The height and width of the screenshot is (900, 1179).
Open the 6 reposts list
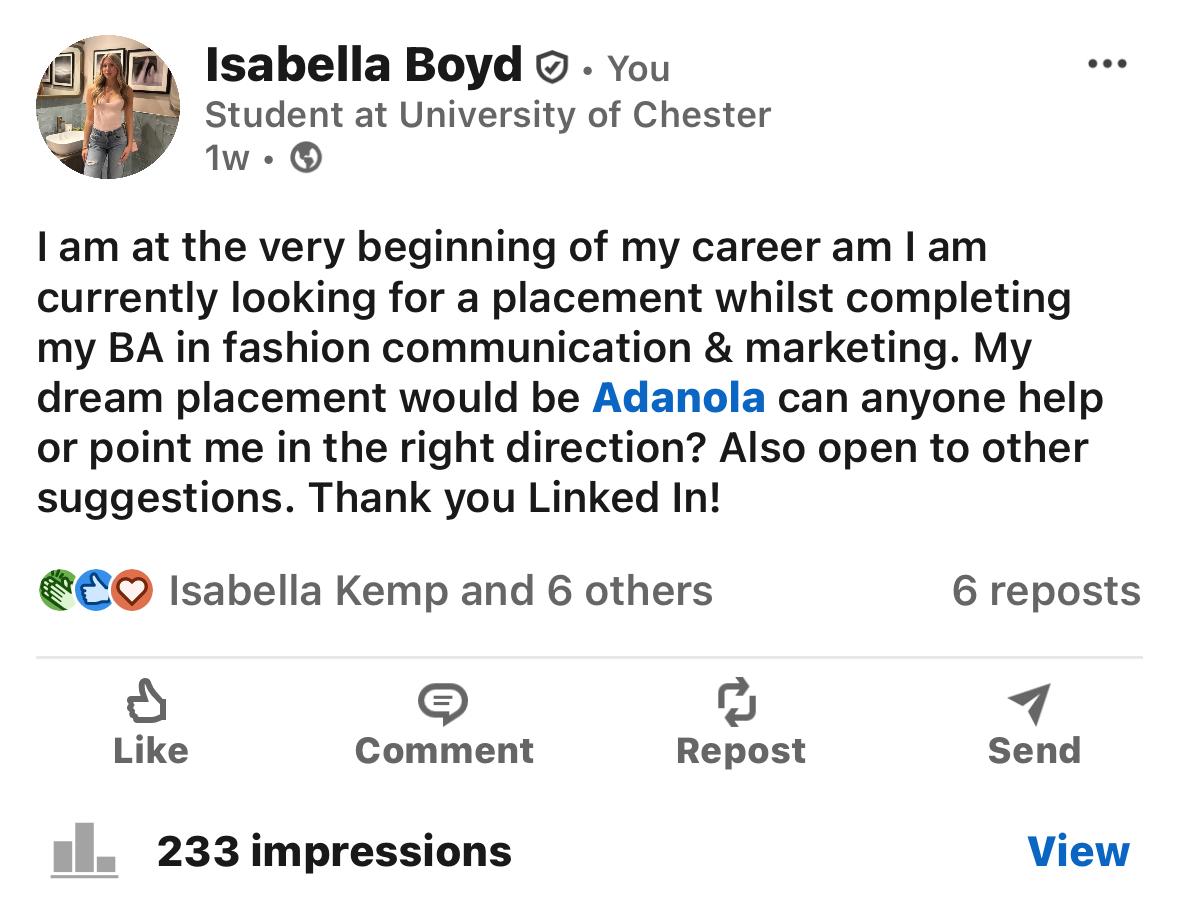click(1045, 590)
